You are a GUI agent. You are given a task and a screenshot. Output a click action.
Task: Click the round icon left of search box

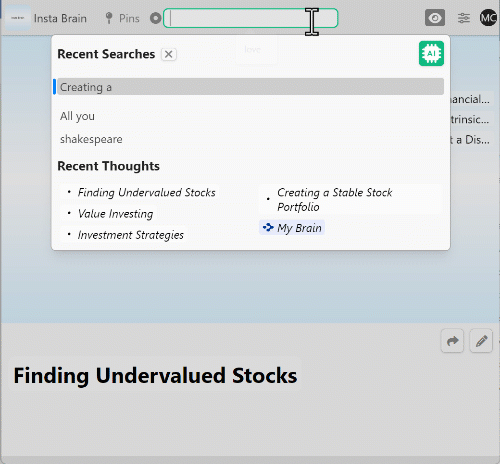[155, 18]
